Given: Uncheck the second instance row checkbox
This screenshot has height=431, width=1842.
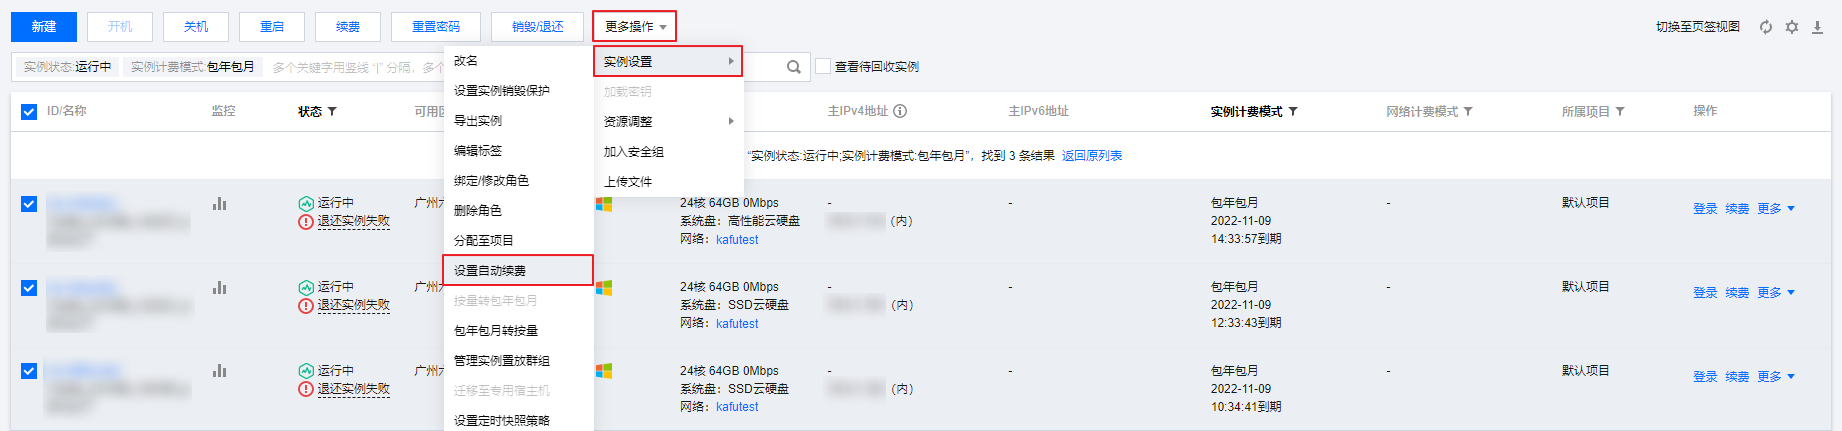Looking at the screenshot, I should click(x=29, y=288).
